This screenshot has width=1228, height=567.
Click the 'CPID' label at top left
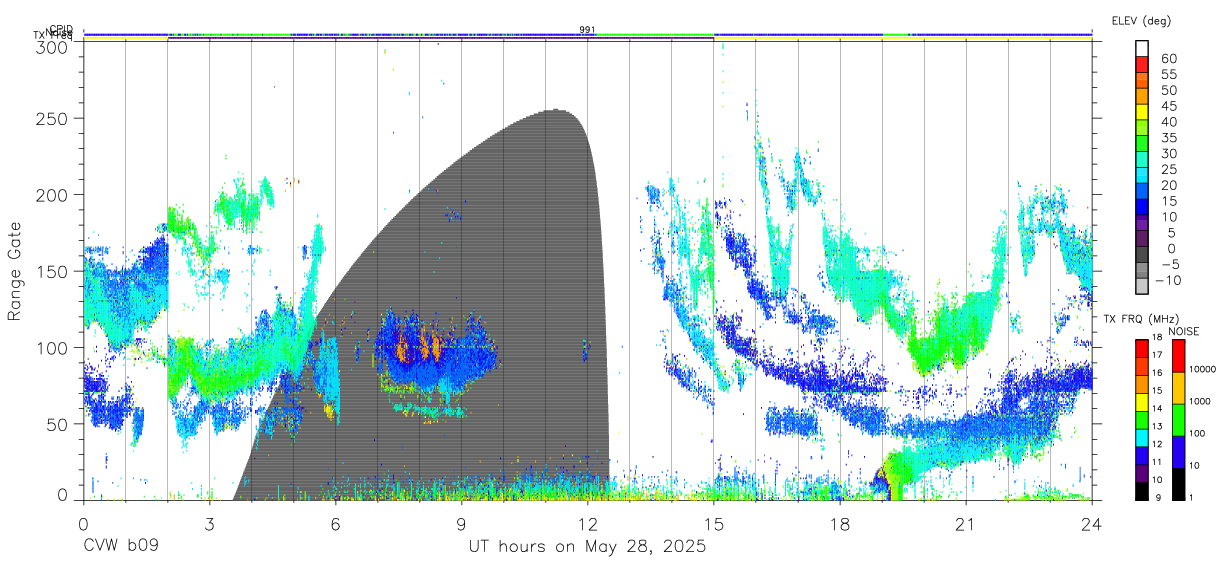60,30
